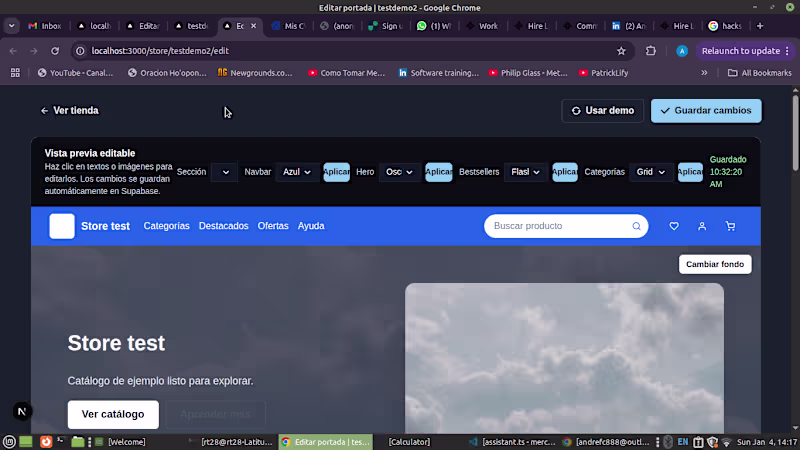Reload the page
800x450 pixels.
(55, 51)
